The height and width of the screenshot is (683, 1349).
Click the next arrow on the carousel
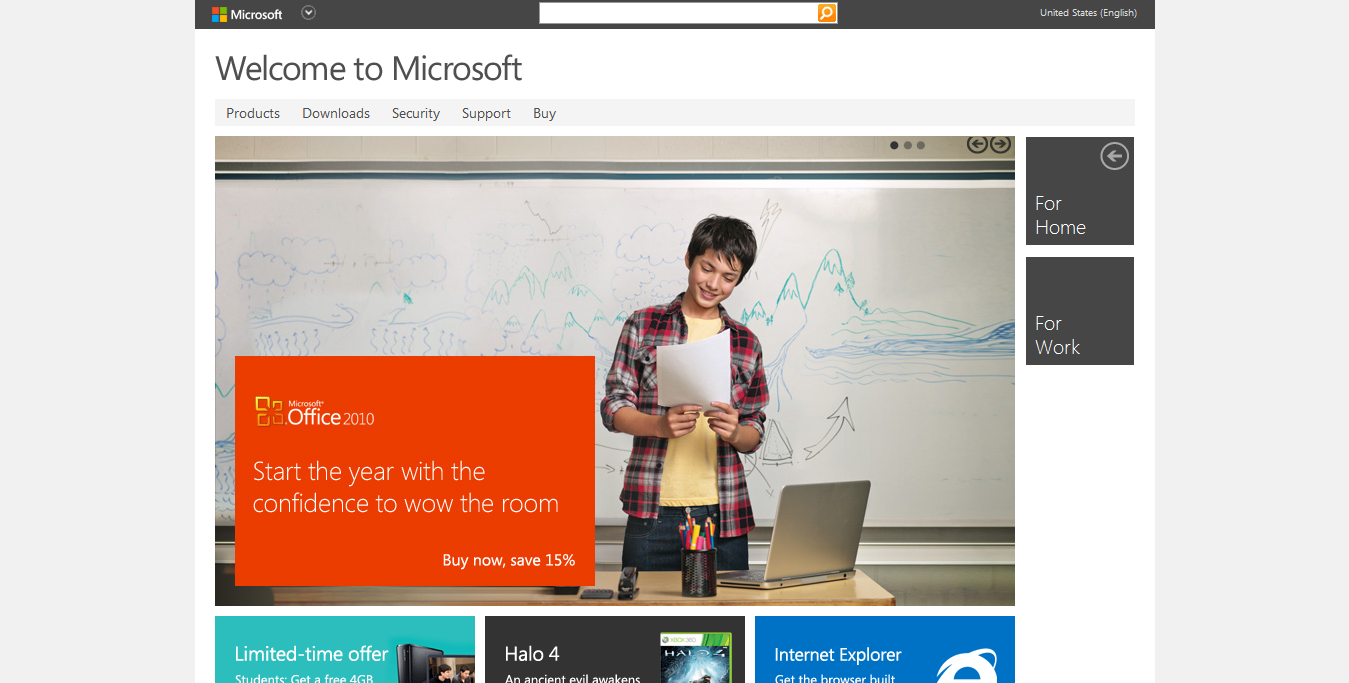coord(999,144)
